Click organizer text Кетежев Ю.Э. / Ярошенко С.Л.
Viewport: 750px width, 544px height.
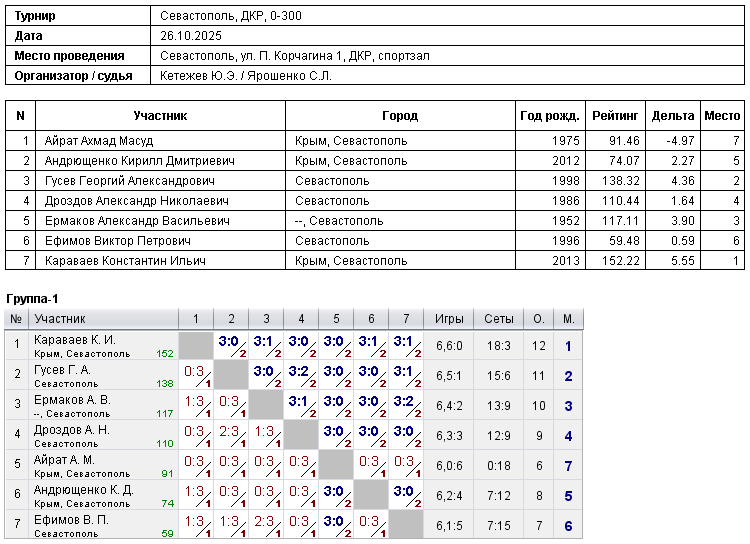245,75
